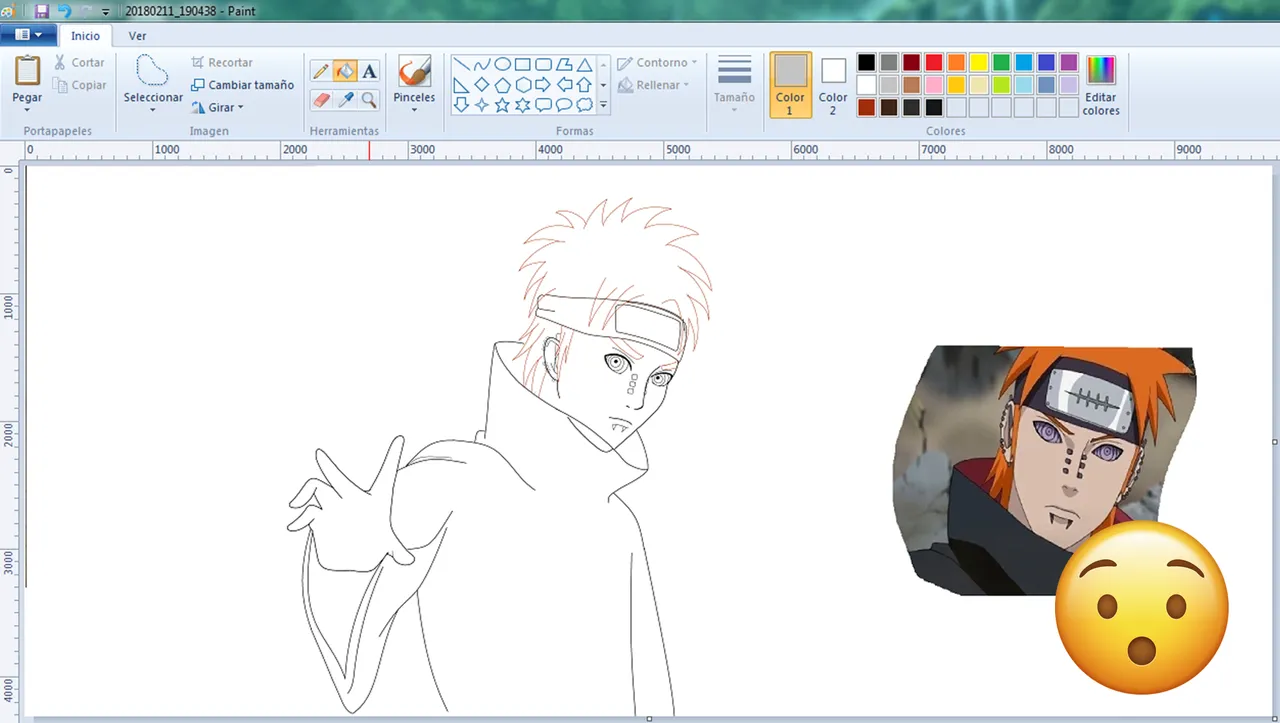Choose the Up arrow shape

[x=585, y=84]
